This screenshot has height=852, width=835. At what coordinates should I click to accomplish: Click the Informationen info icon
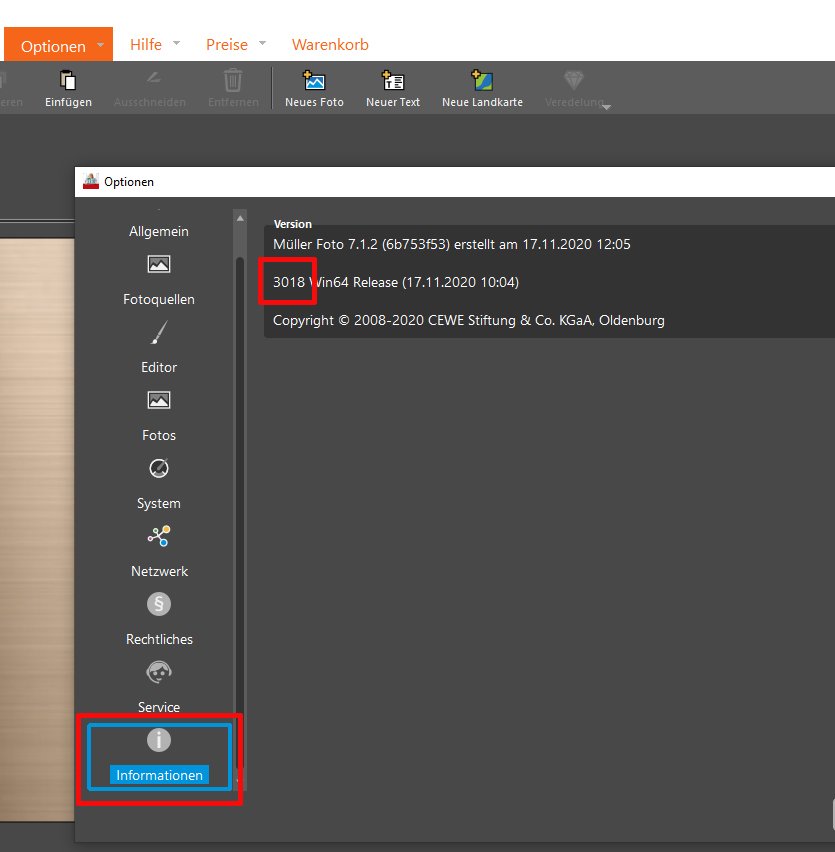(x=159, y=740)
